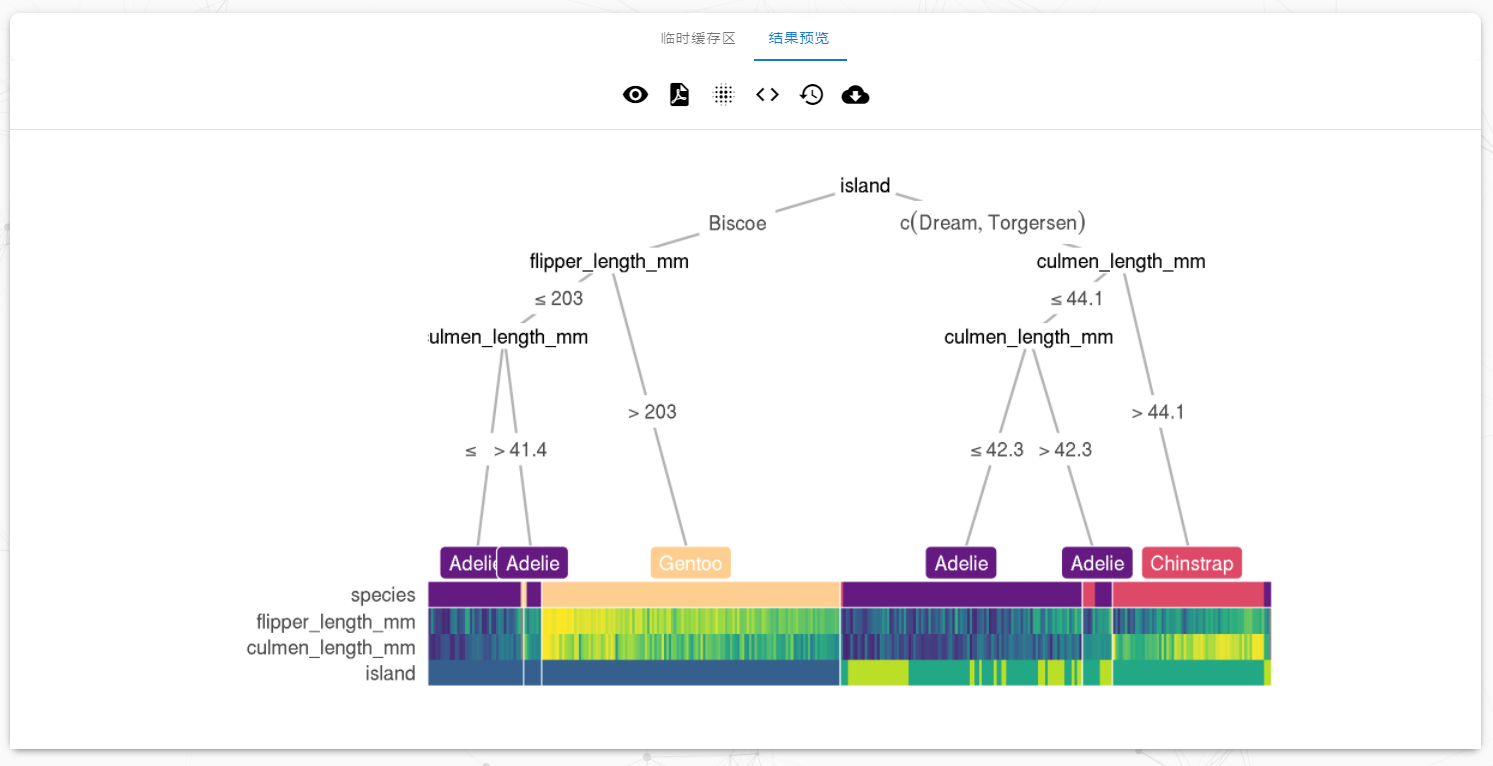Open the PDF export icon
Image resolution: width=1493 pixels, height=766 pixels.
point(679,95)
